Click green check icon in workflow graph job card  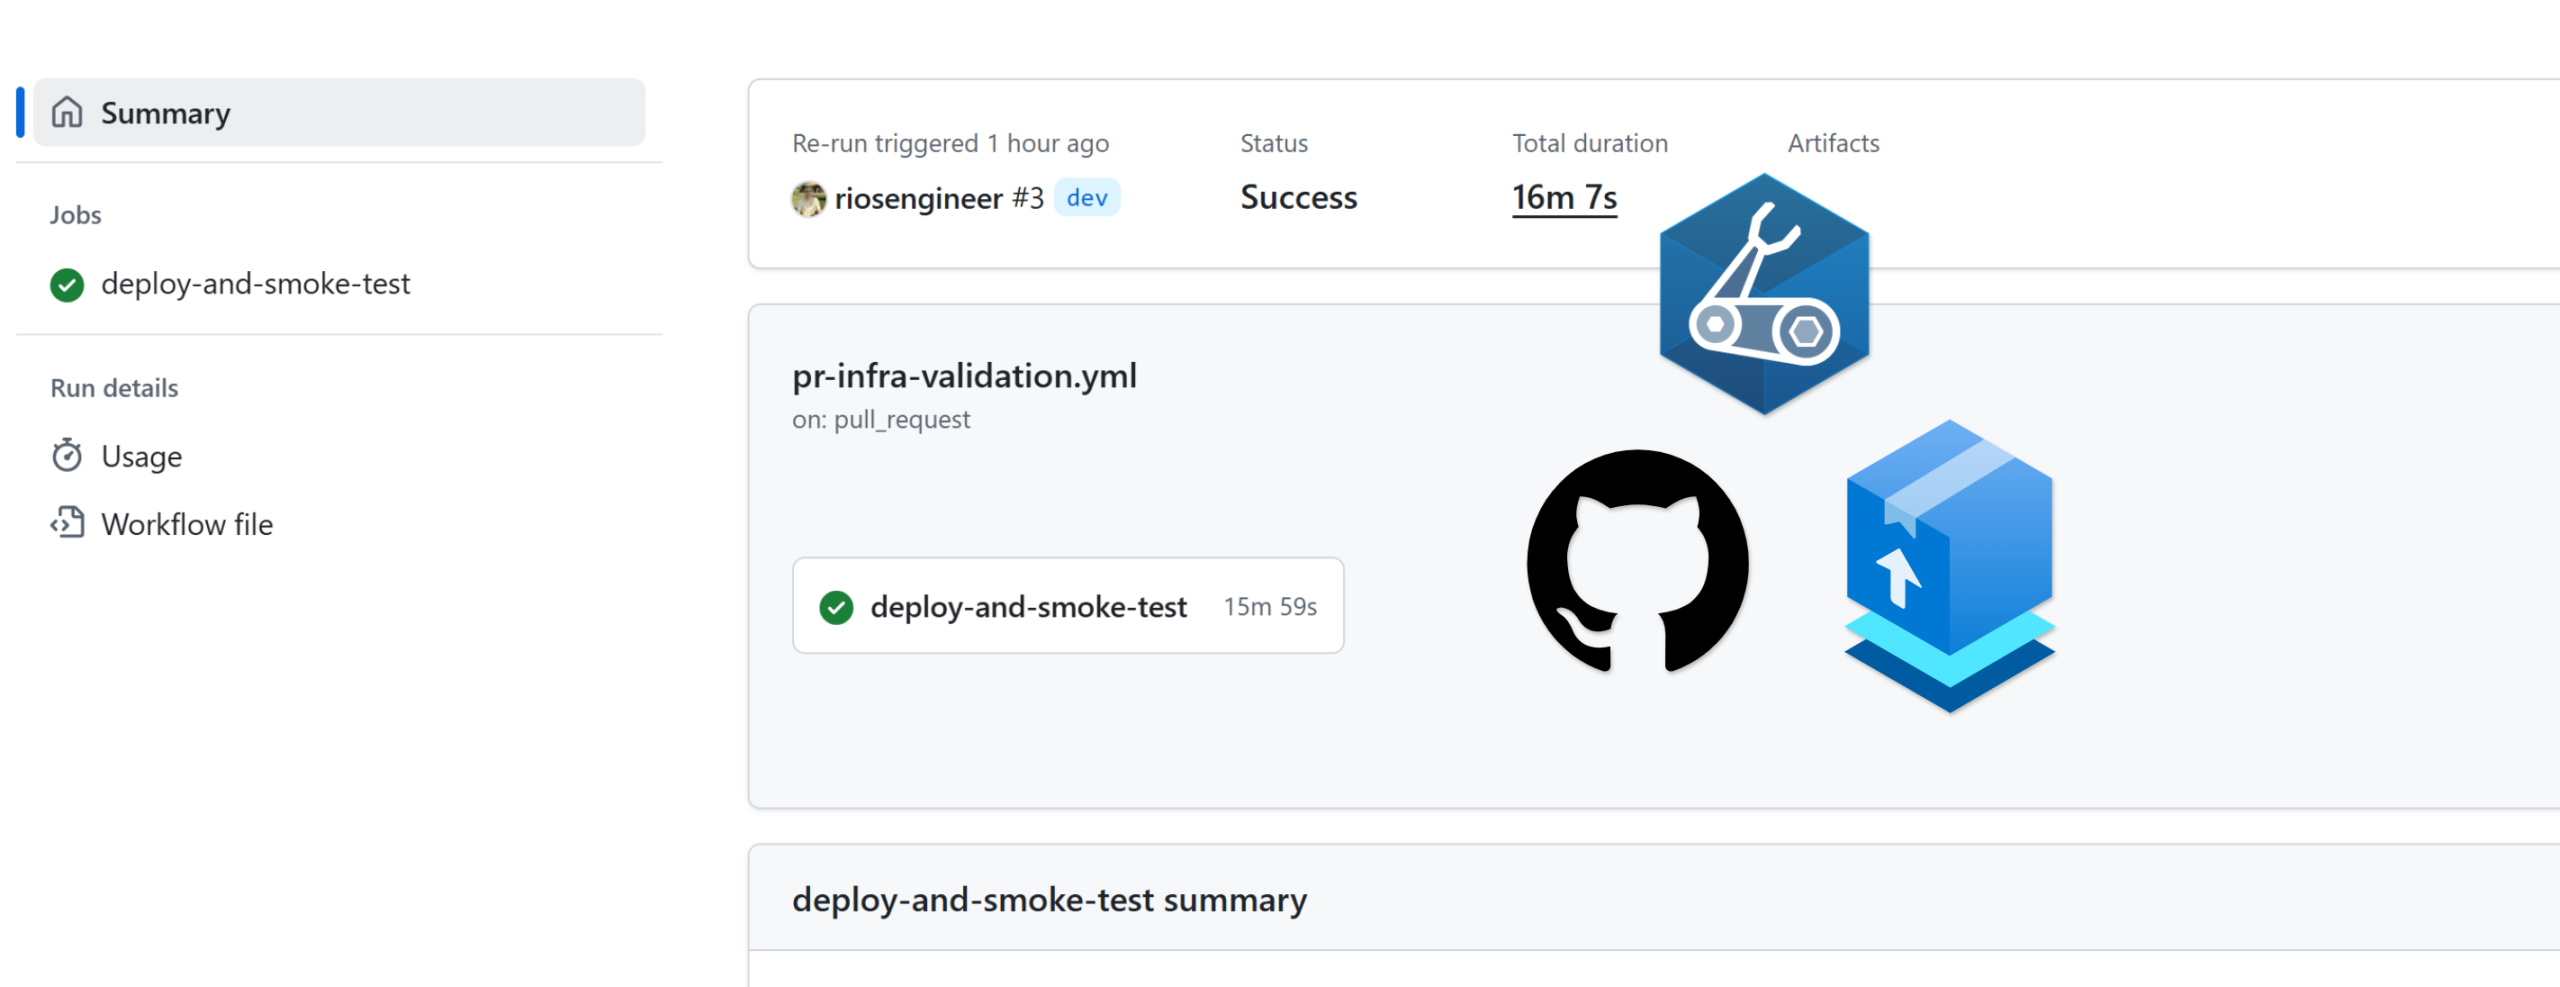pyautogui.click(x=836, y=607)
